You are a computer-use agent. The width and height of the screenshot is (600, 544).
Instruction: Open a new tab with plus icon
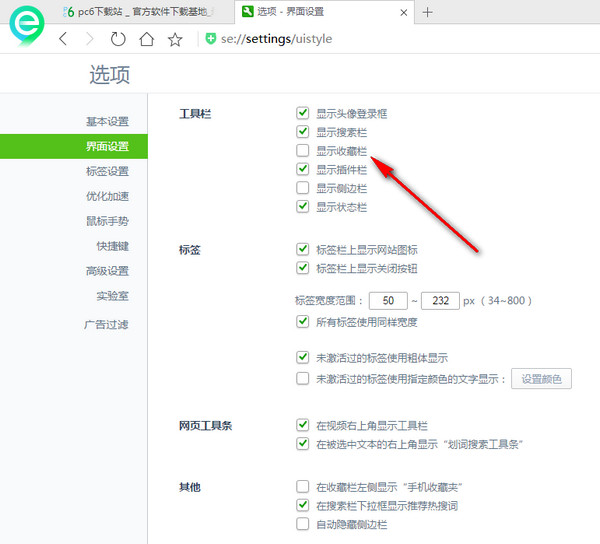(x=427, y=12)
